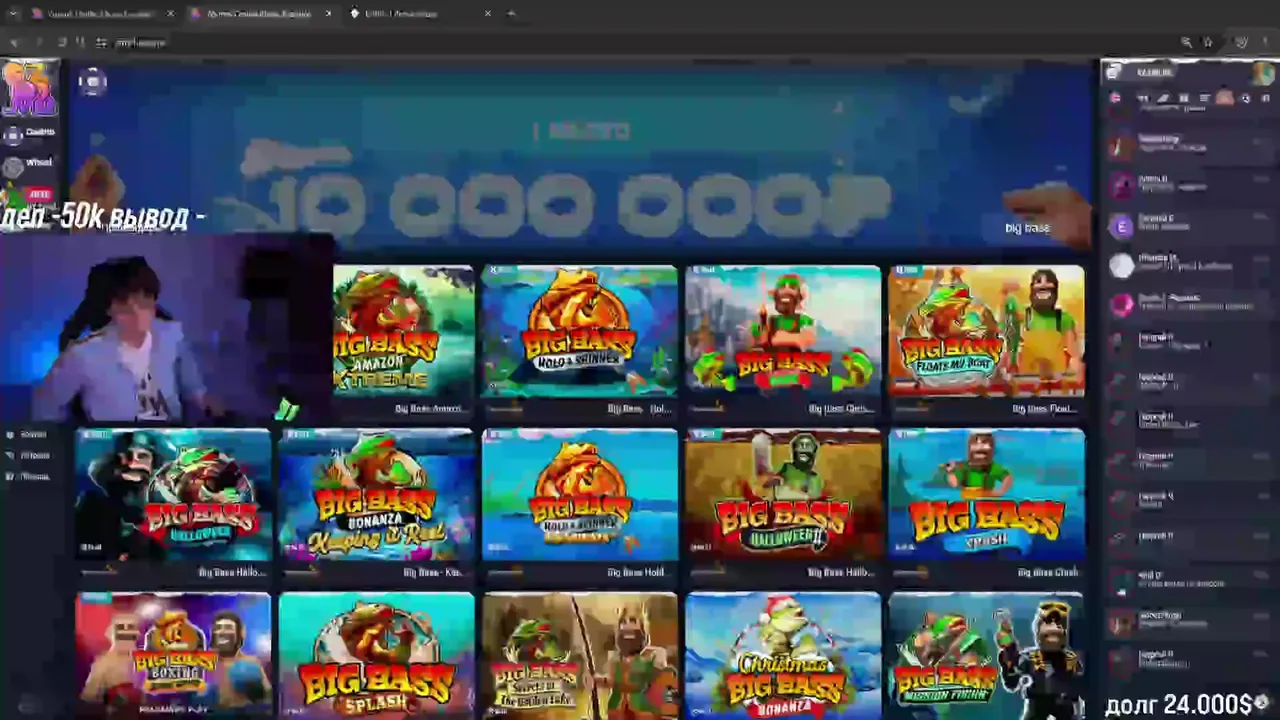Screen dimensions: 1280x720
Task: Select first item in lower left sidebar list
Action: coord(28,435)
